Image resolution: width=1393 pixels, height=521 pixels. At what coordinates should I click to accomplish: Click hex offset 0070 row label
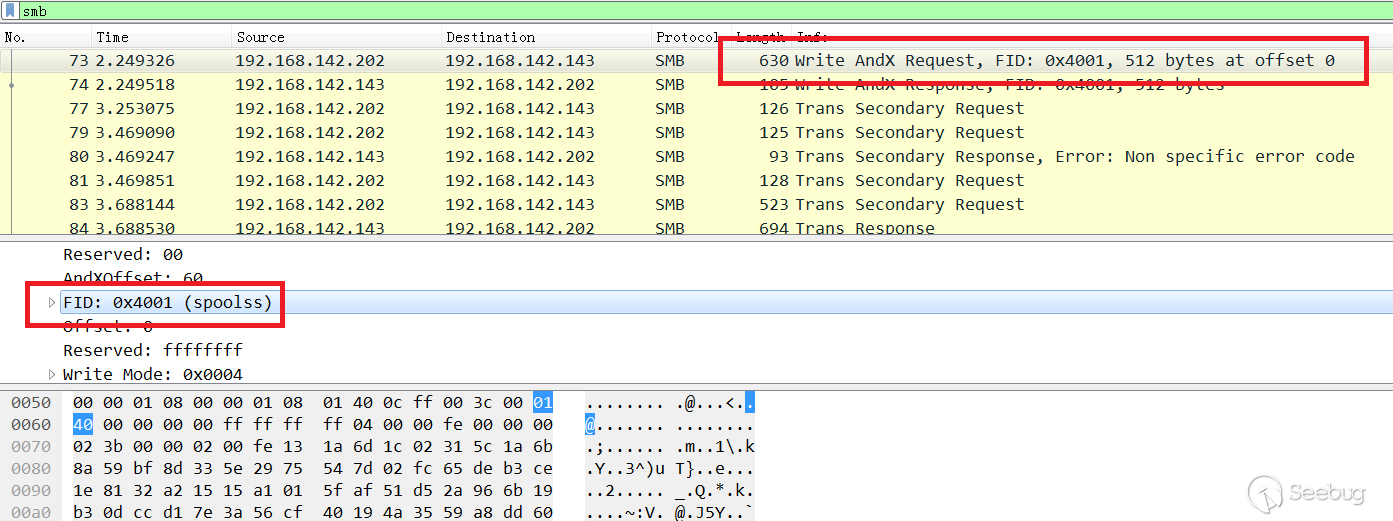click(x=31, y=447)
